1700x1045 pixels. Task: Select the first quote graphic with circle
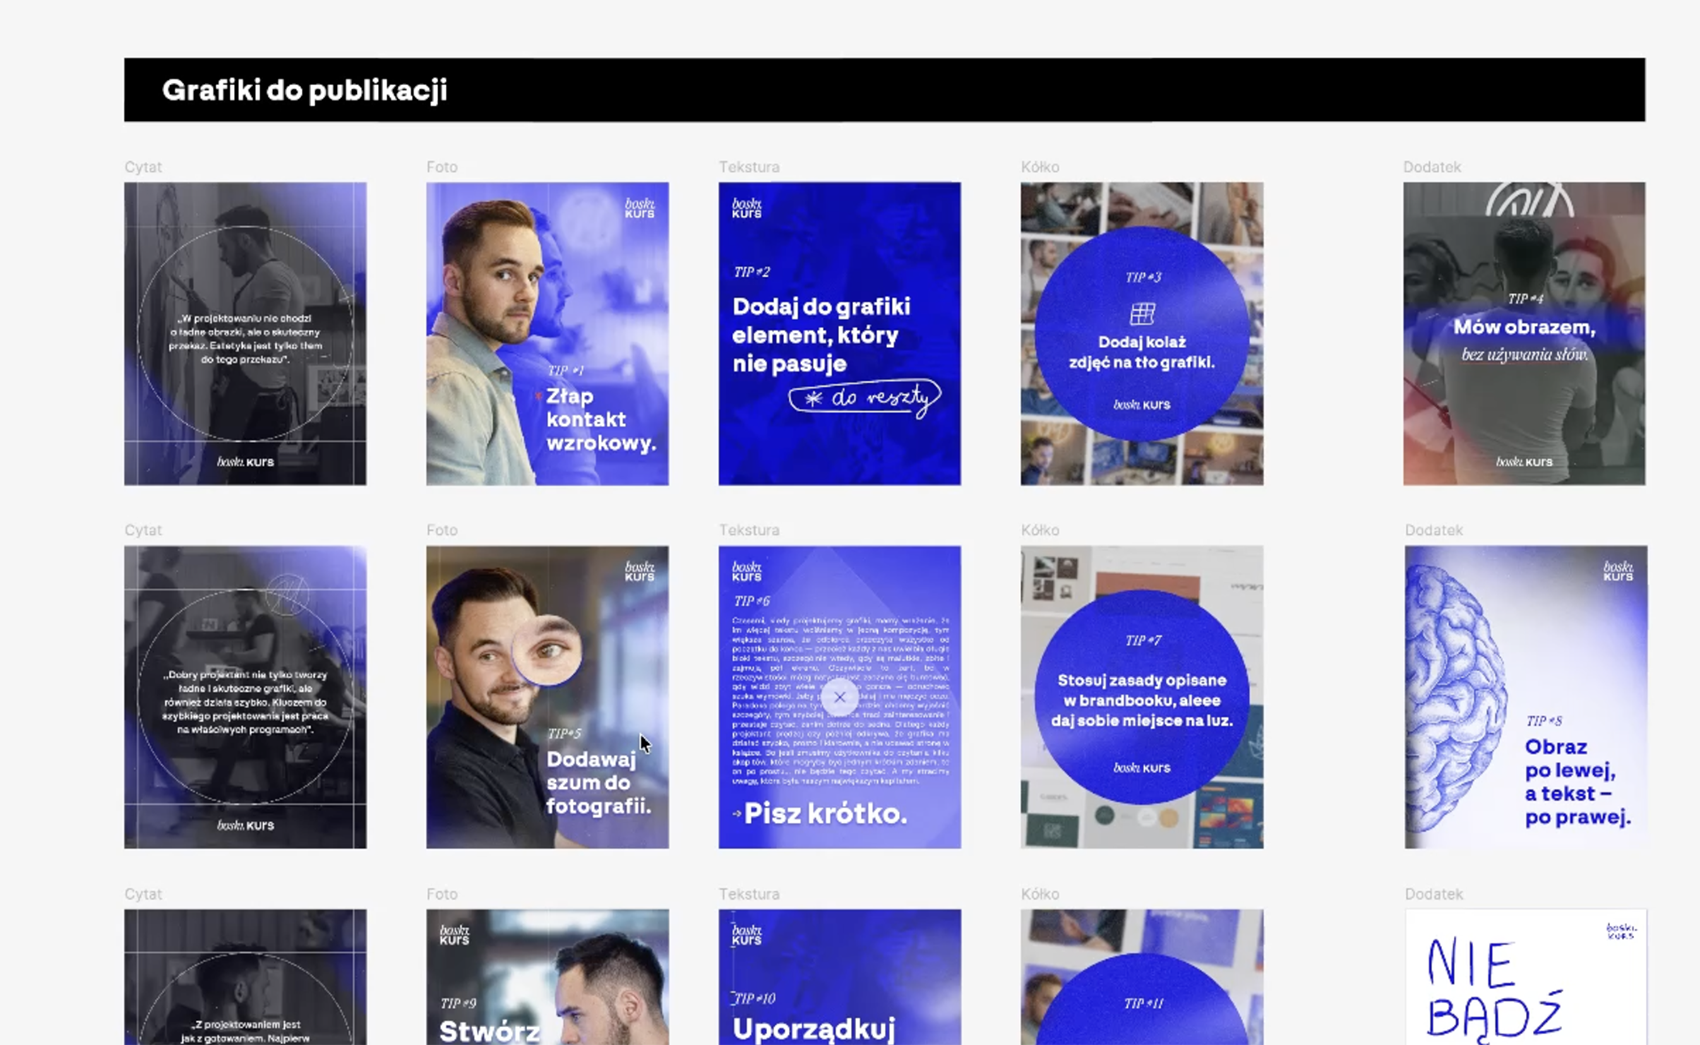(x=245, y=334)
